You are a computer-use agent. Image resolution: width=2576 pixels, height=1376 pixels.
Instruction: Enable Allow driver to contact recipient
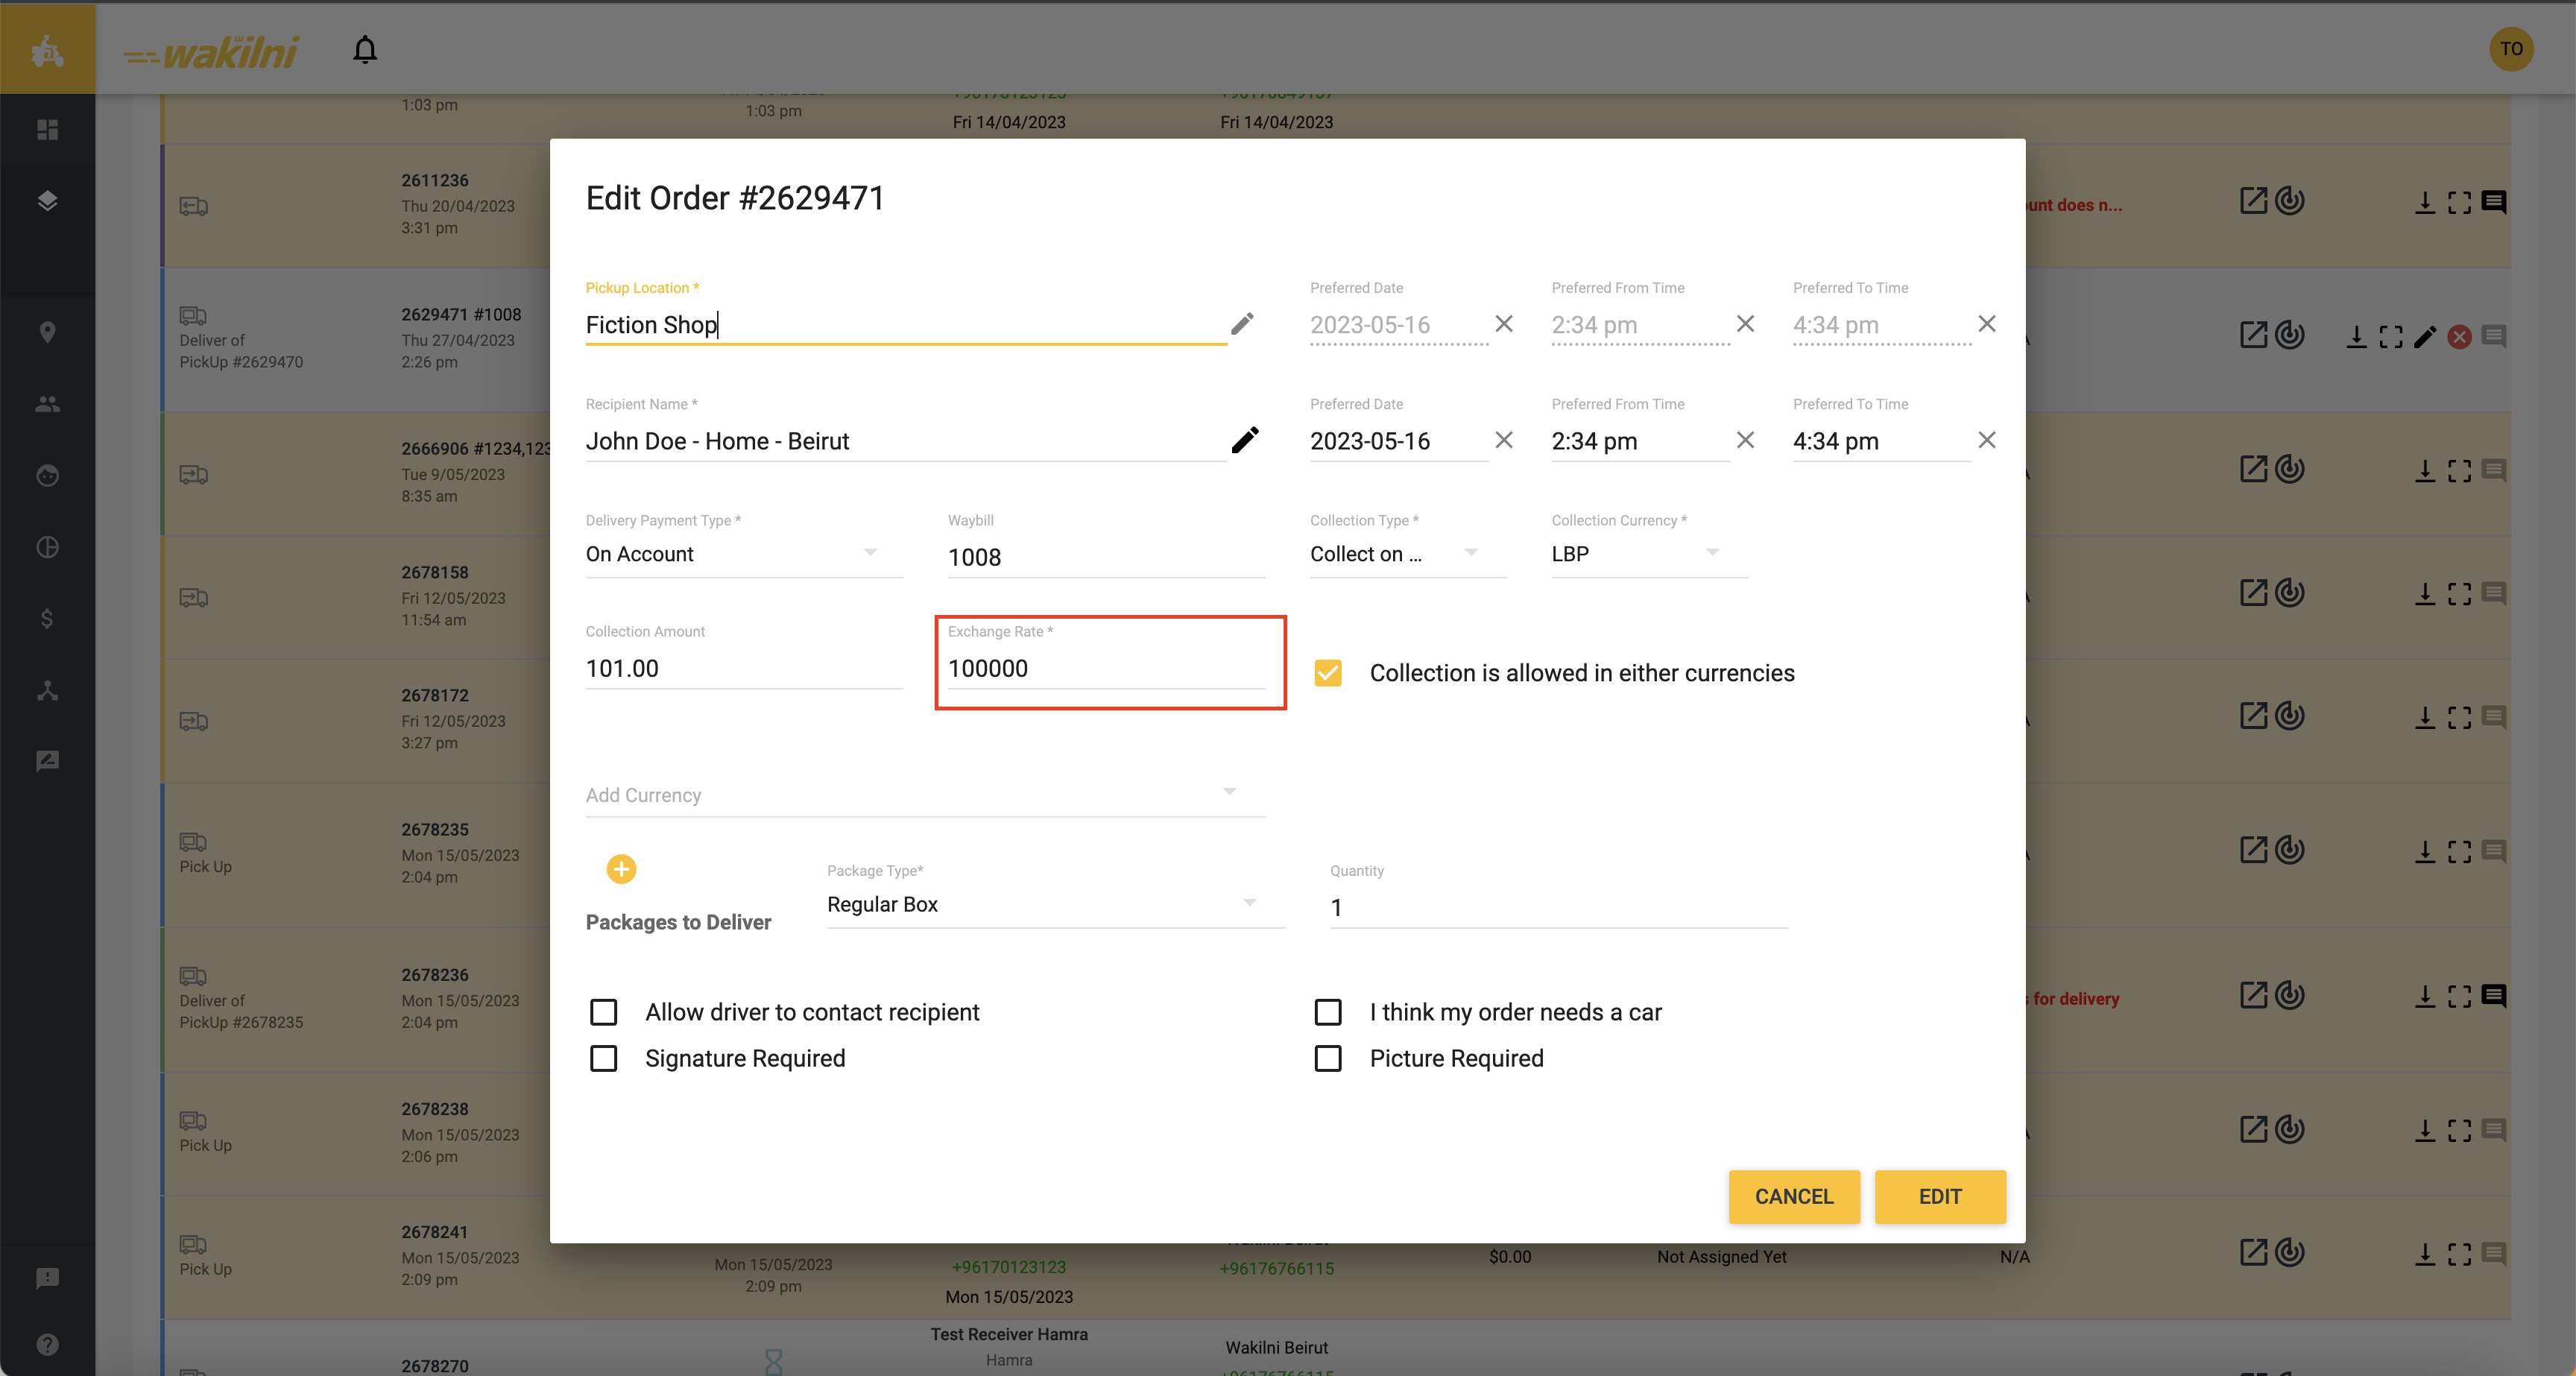[604, 1012]
